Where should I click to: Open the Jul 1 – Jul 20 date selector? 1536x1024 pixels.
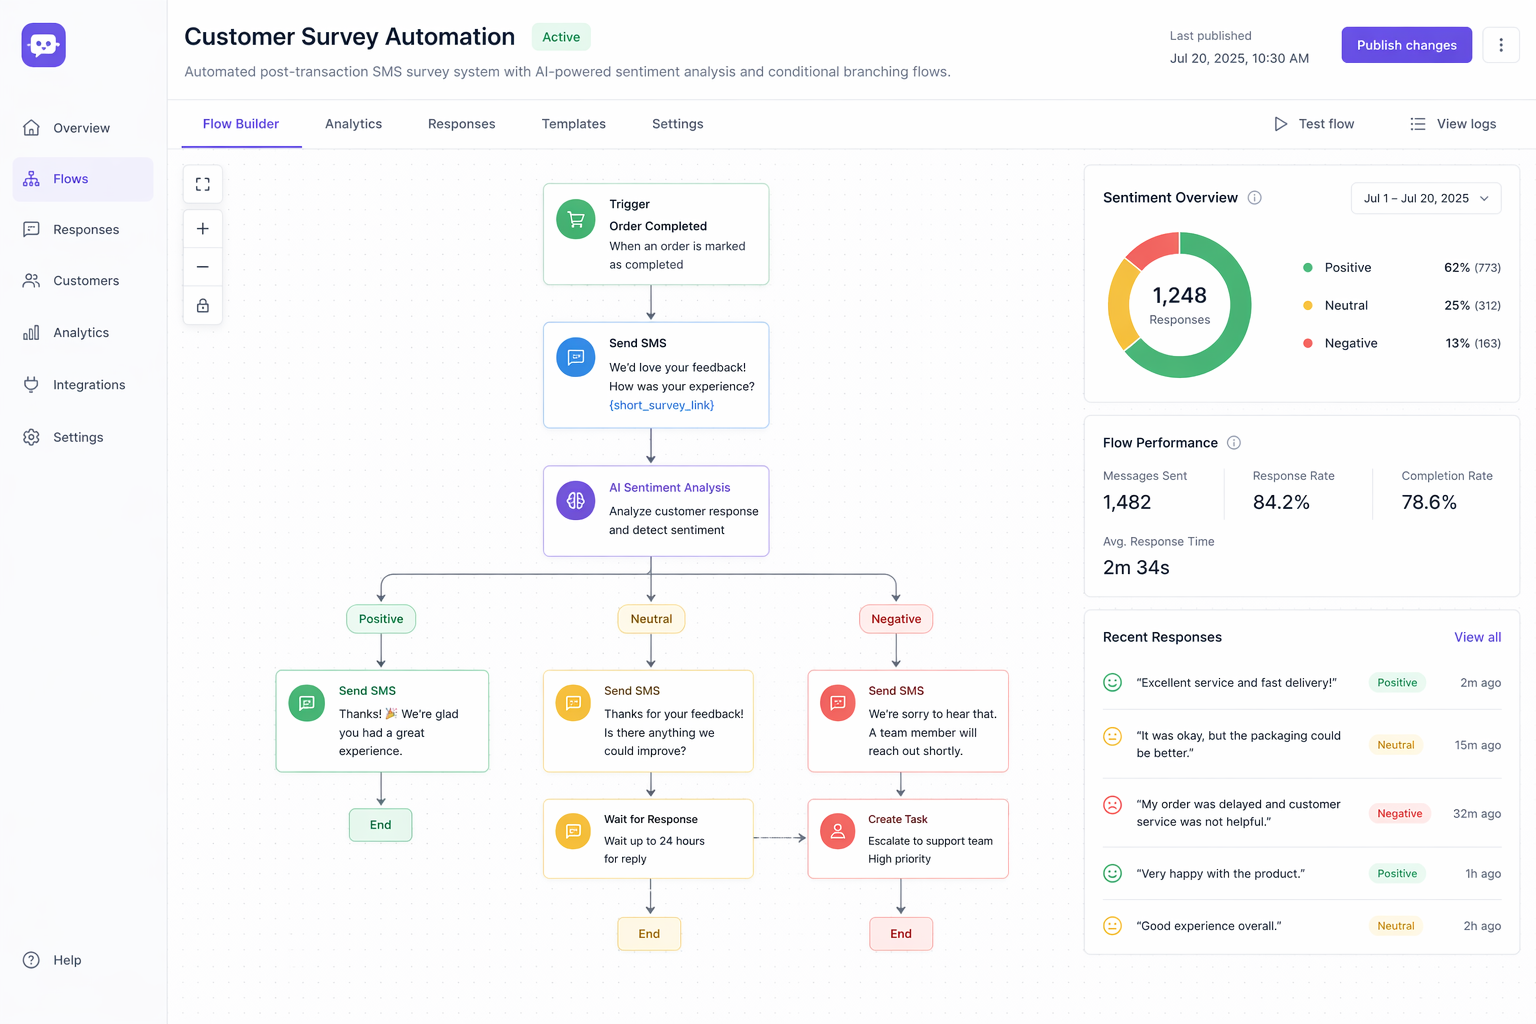pyautogui.click(x=1426, y=198)
